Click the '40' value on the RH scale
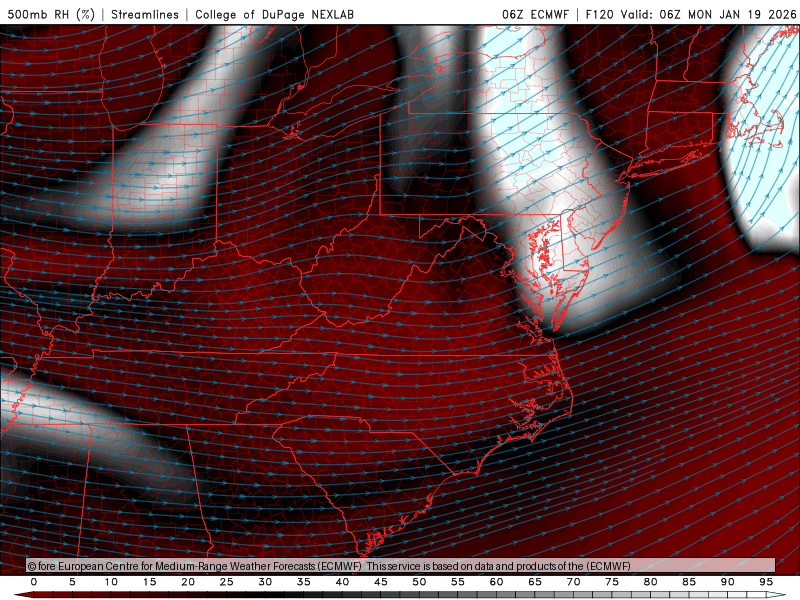 click(342, 582)
